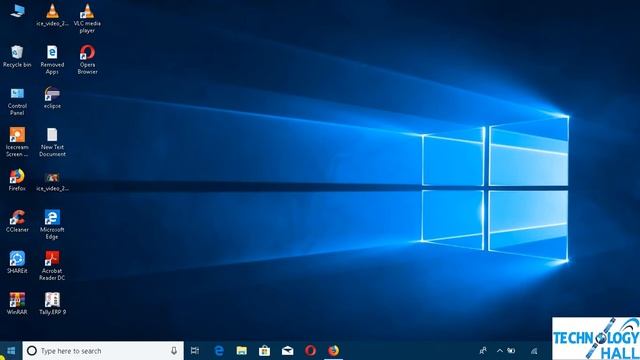The image size is (640, 360).
Task: Select the ice_video_2 file with the video thumbnail
Action: pos(52,182)
